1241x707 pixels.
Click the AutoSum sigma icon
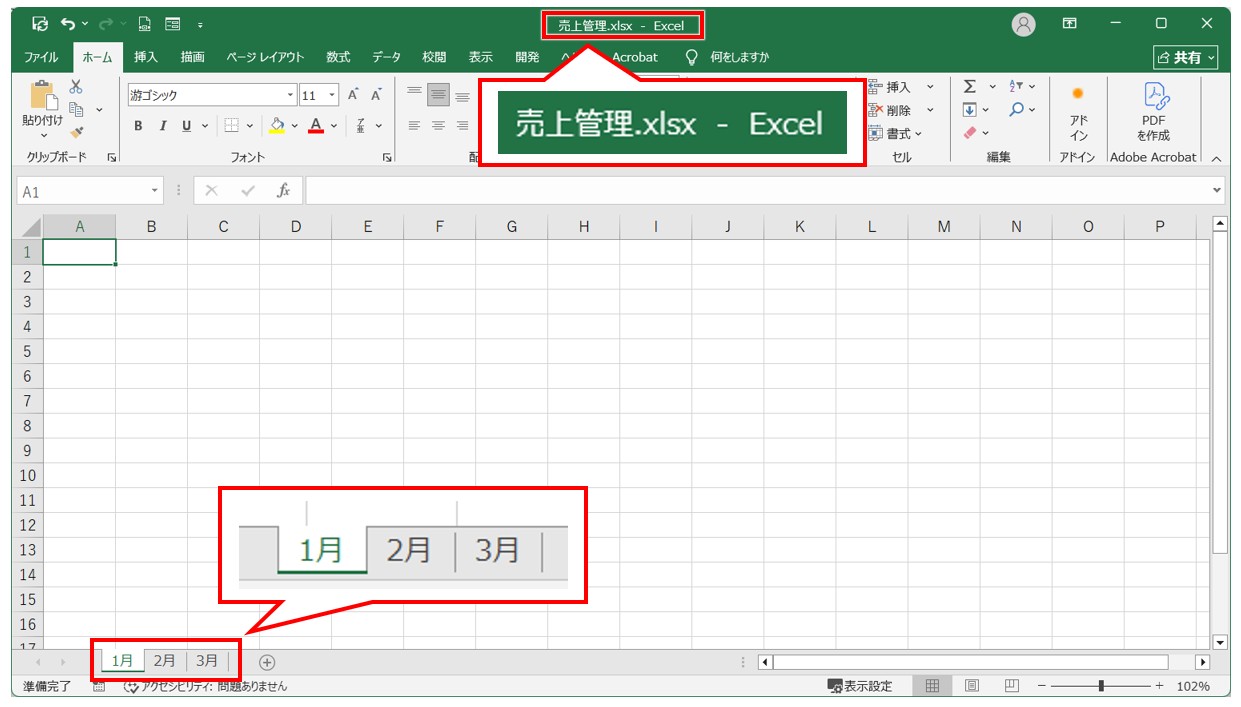click(970, 87)
